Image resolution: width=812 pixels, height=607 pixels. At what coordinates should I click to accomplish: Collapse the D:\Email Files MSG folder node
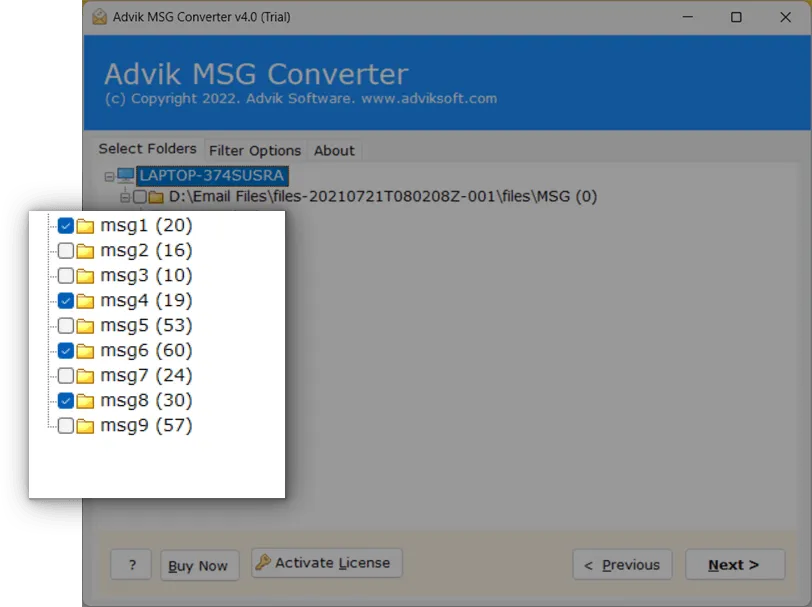(x=125, y=197)
